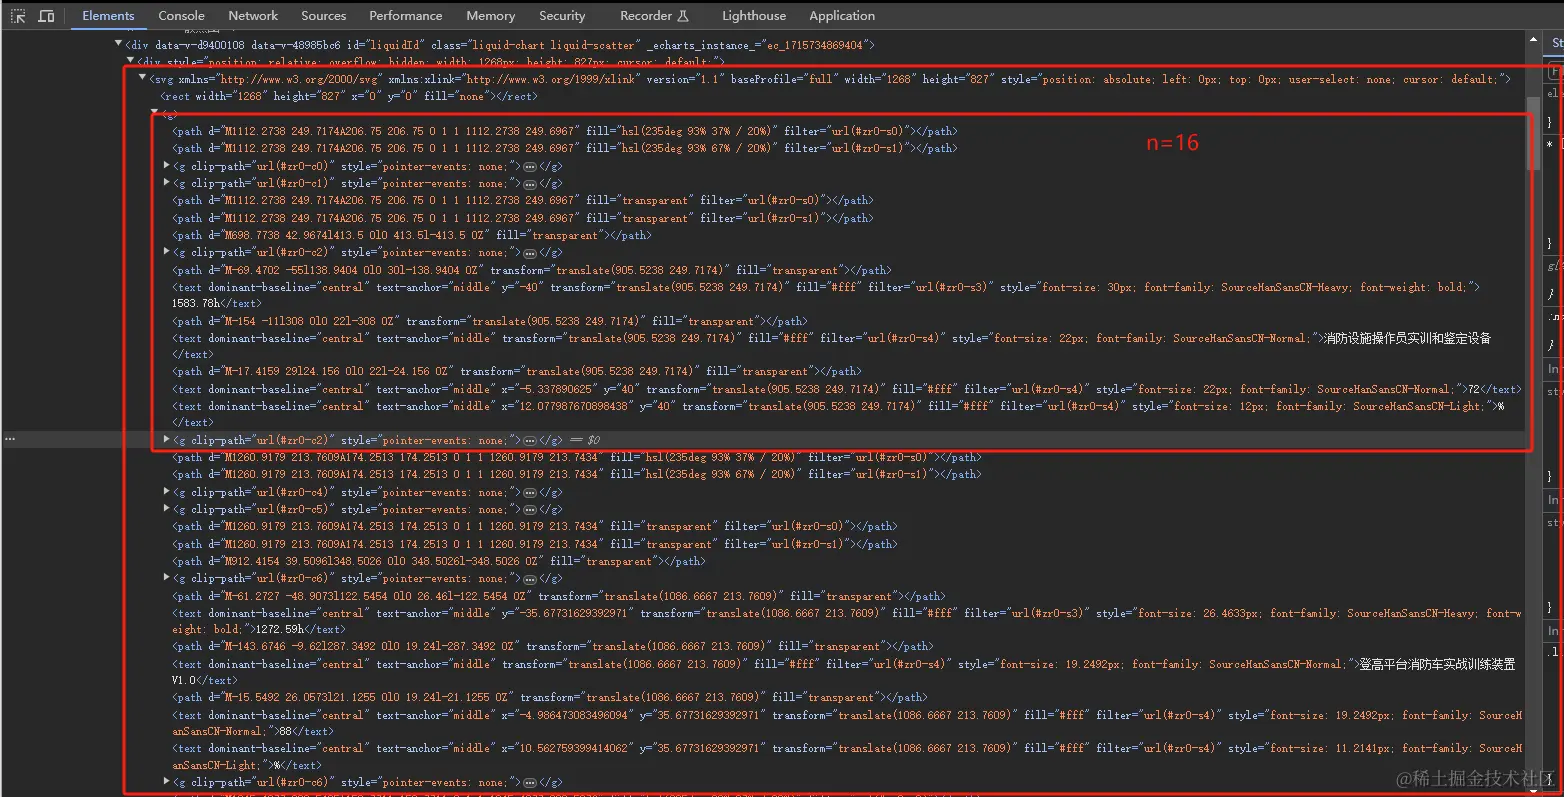This screenshot has height=797, width=1564.
Task: Expand the selected g node marked == $0
Action: (166, 440)
